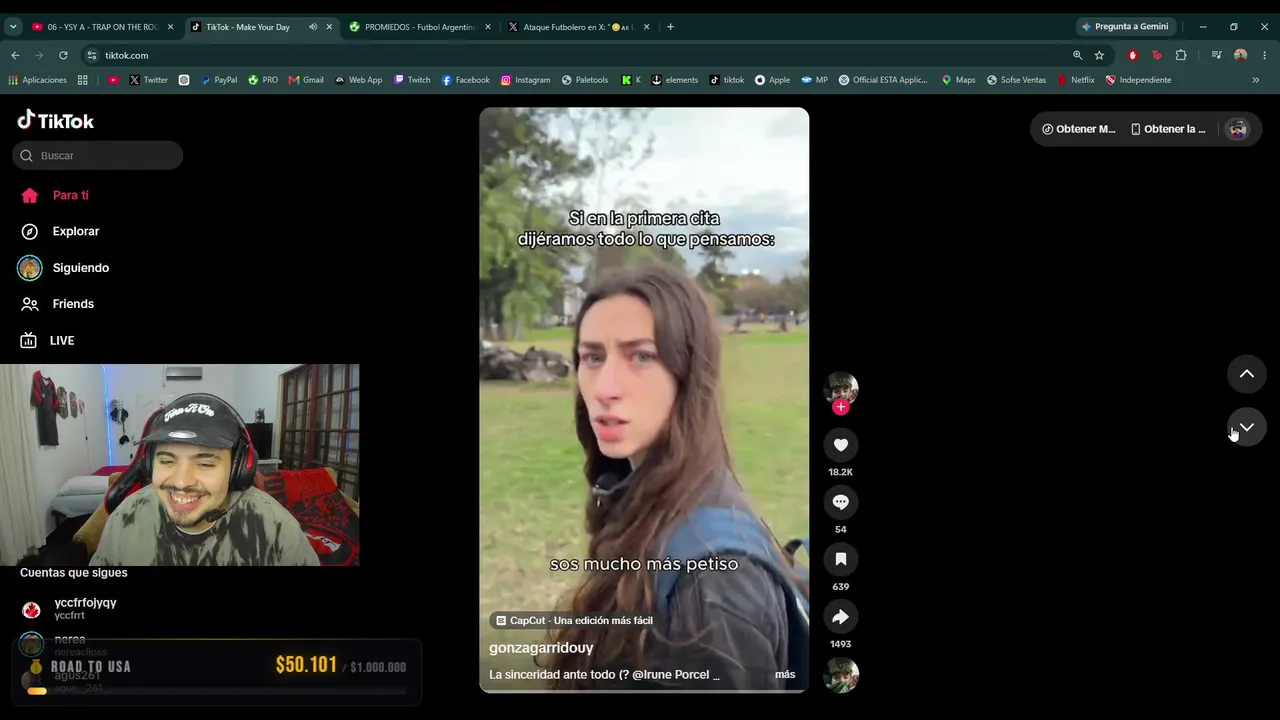1280x720 pixels.
Task: Open the zoom magnifier in the address bar
Action: tap(1077, 55)
